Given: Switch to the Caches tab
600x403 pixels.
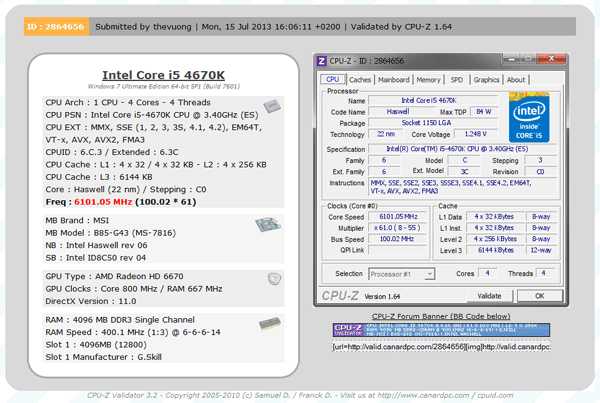Looking at the screenshot, I should [360, 80].
